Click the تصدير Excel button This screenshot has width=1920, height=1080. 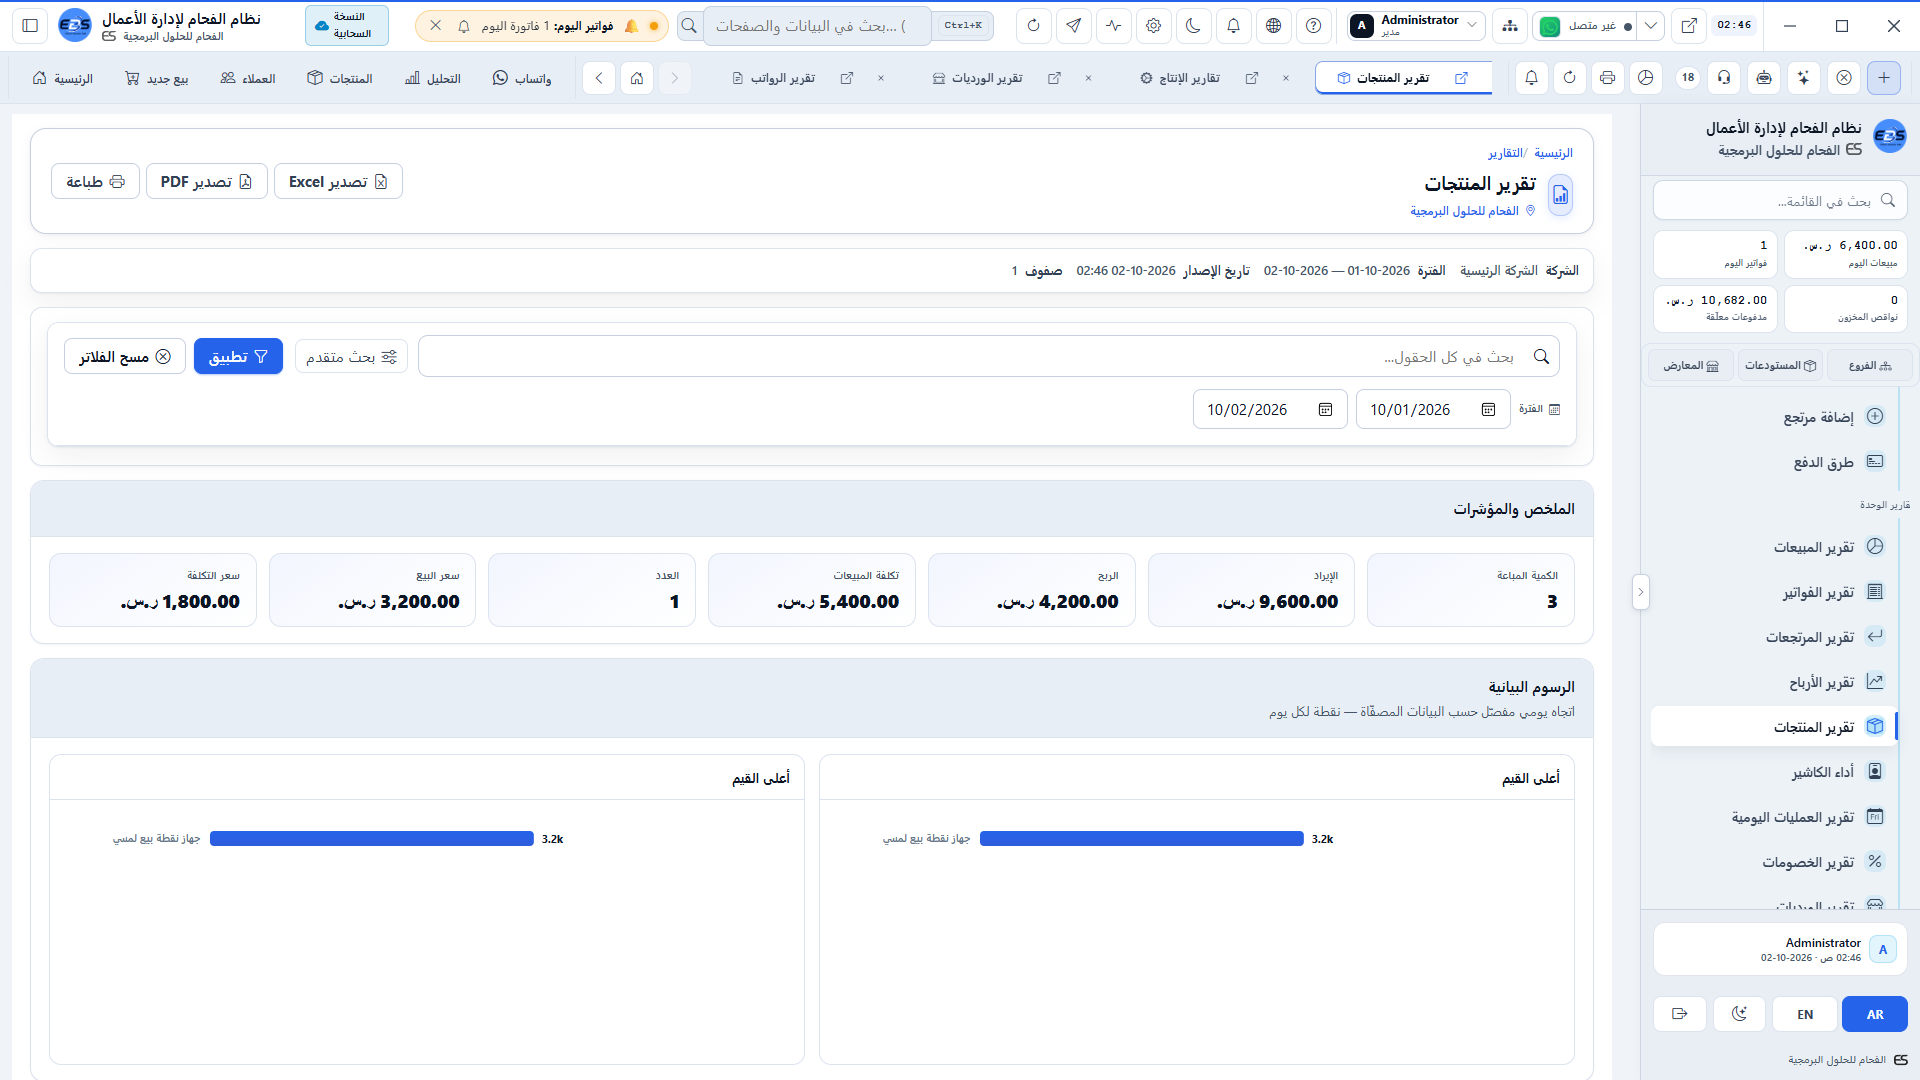point(338,181)
